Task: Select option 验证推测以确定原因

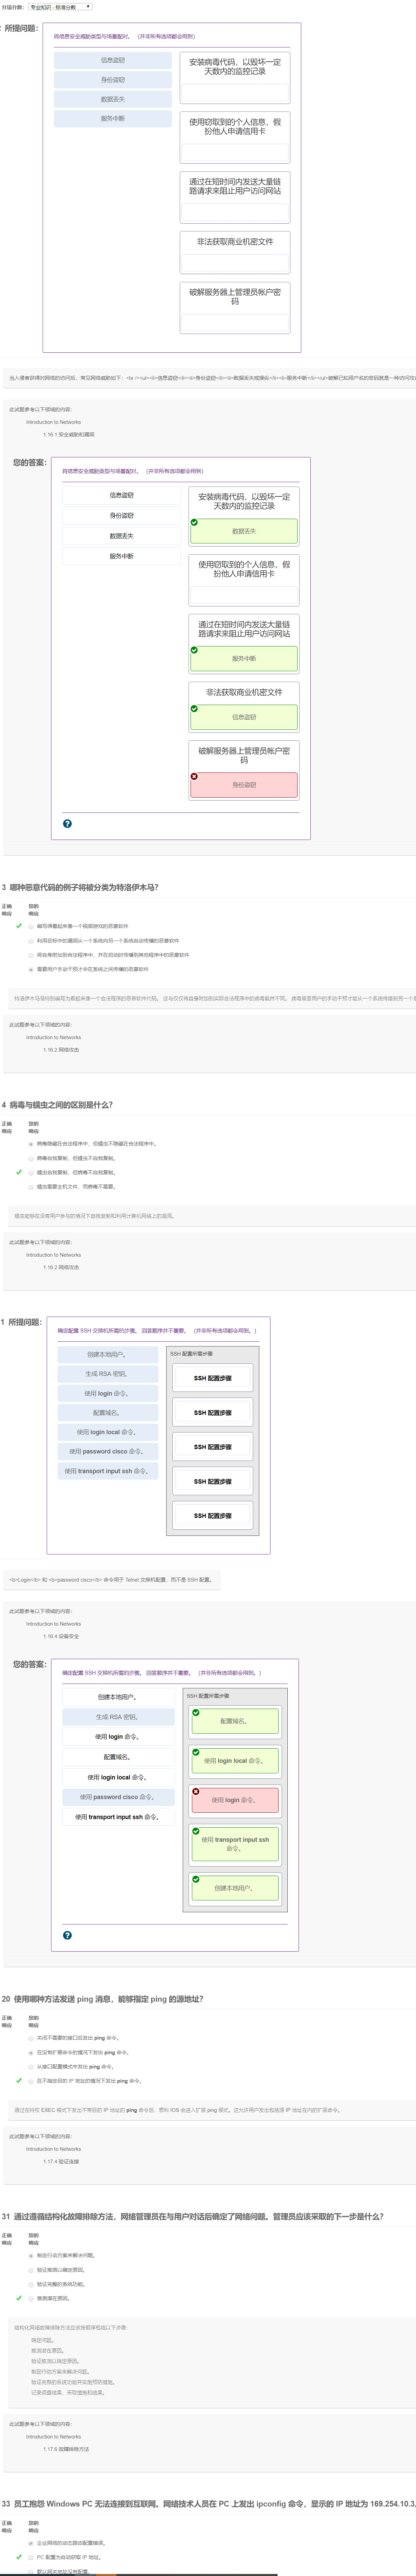Action: pos(31,2270)
